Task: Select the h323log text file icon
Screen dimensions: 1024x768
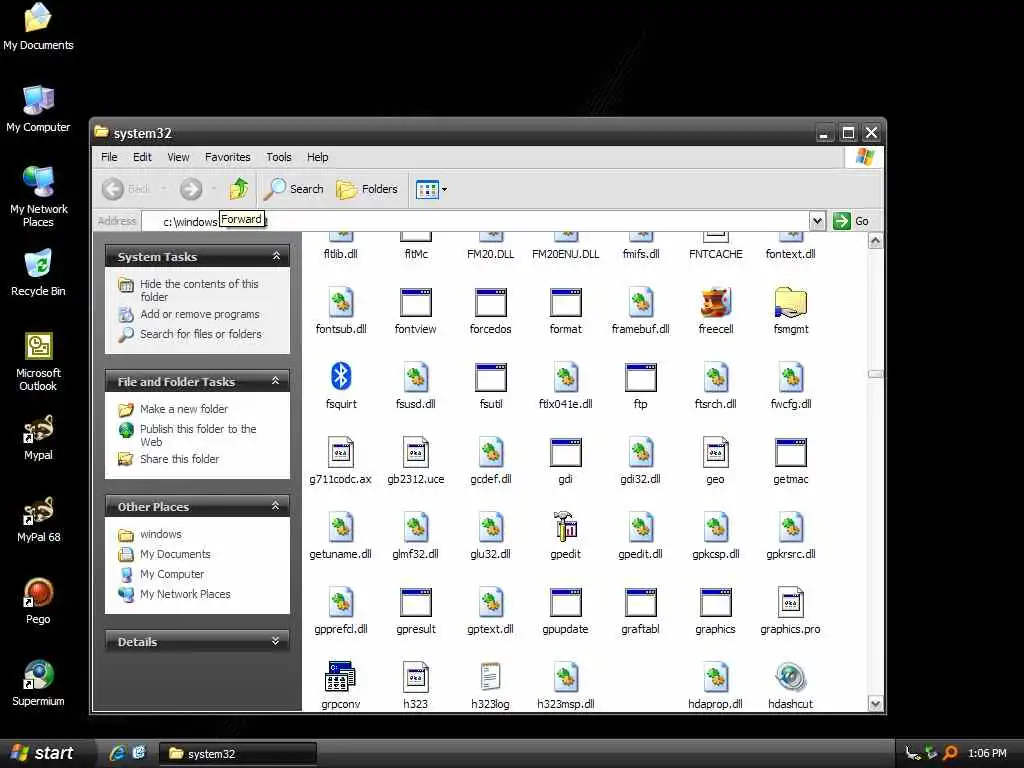Action: [x=490, y=677]
